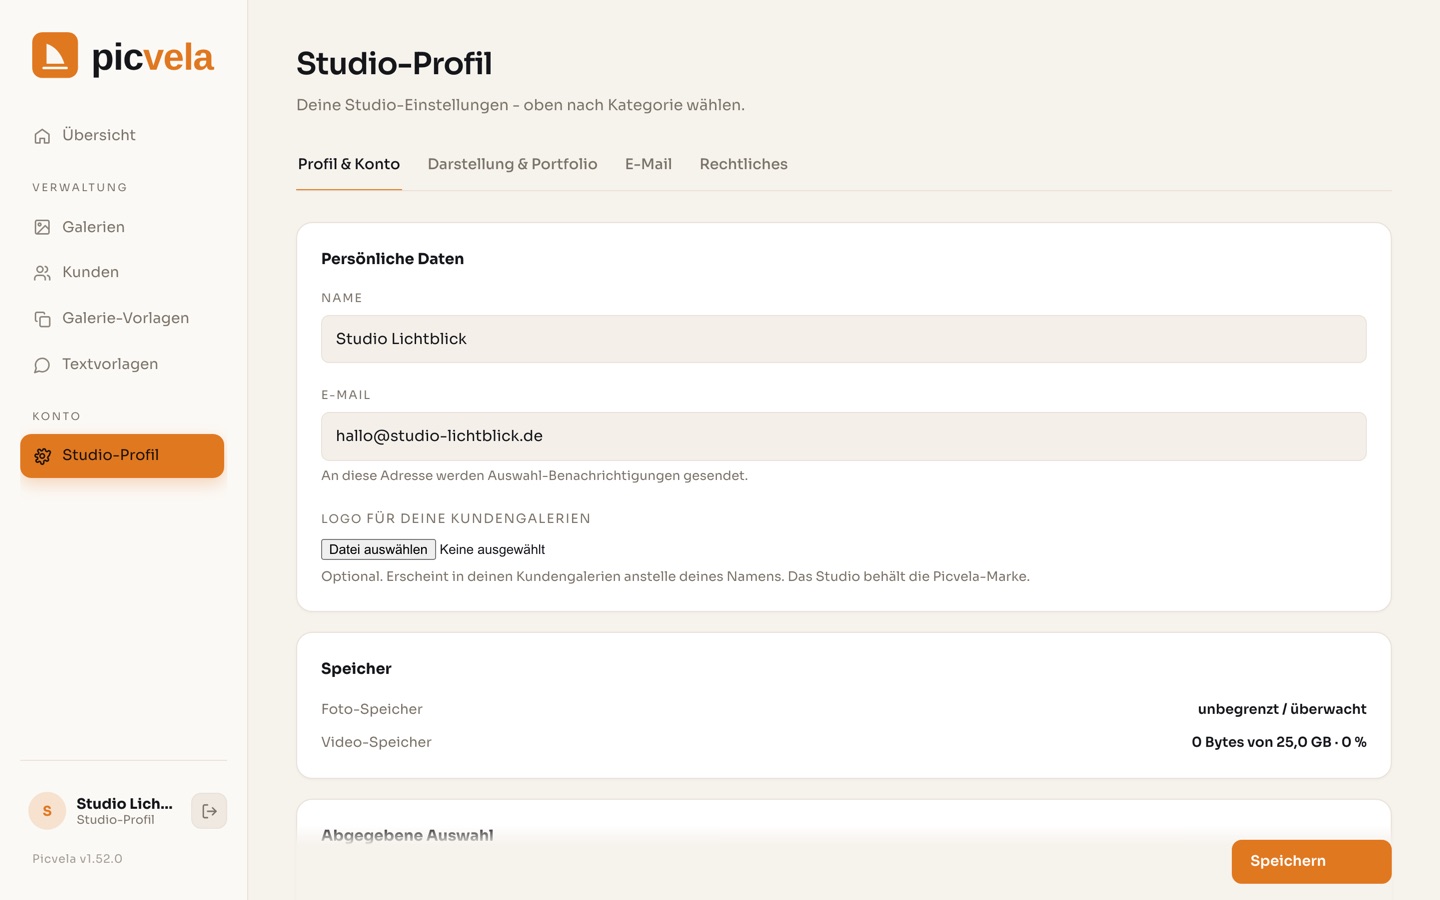Screen dimensions: 1440x900
Task: Click the picvela wordmark text
Action: tap(152, 58)
